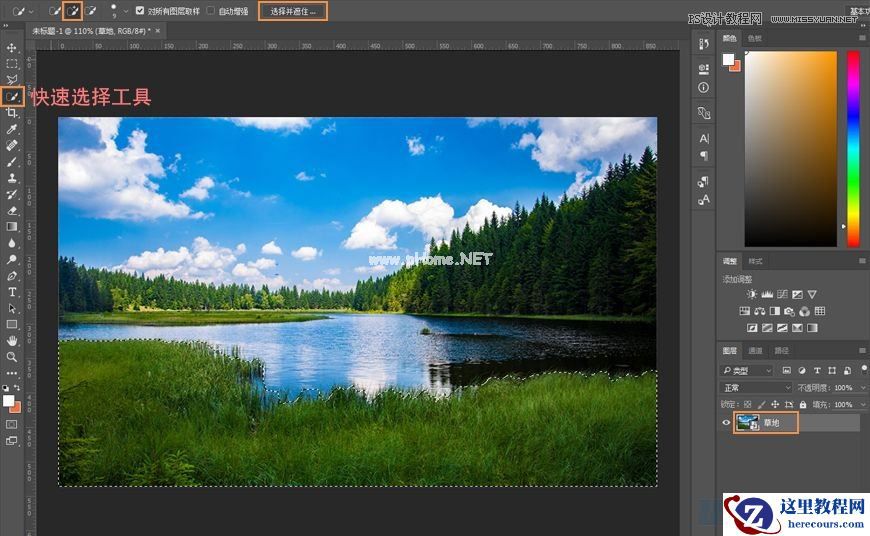The height and width of the screenshot is (536, 870).
Task: Add a Levels adjustment
Action: (x=767, y=294)
